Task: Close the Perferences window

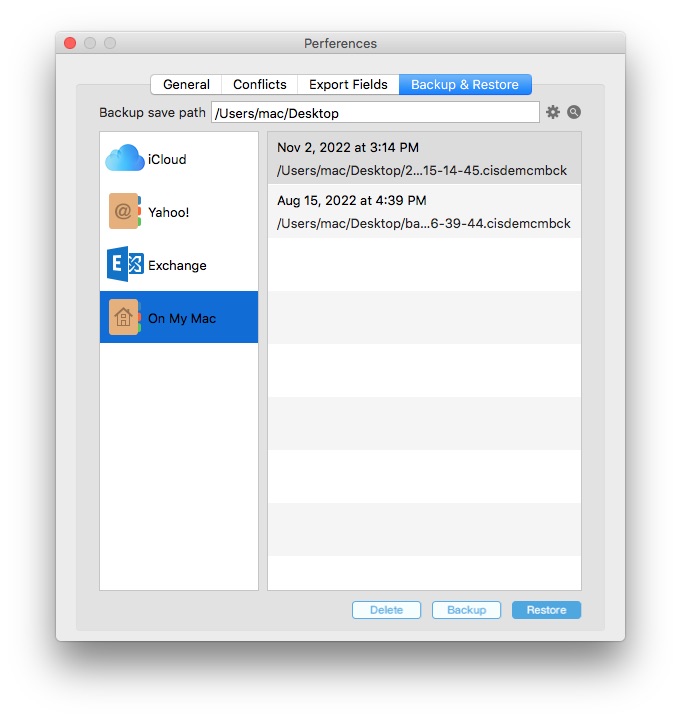Action: pos(70,43)
